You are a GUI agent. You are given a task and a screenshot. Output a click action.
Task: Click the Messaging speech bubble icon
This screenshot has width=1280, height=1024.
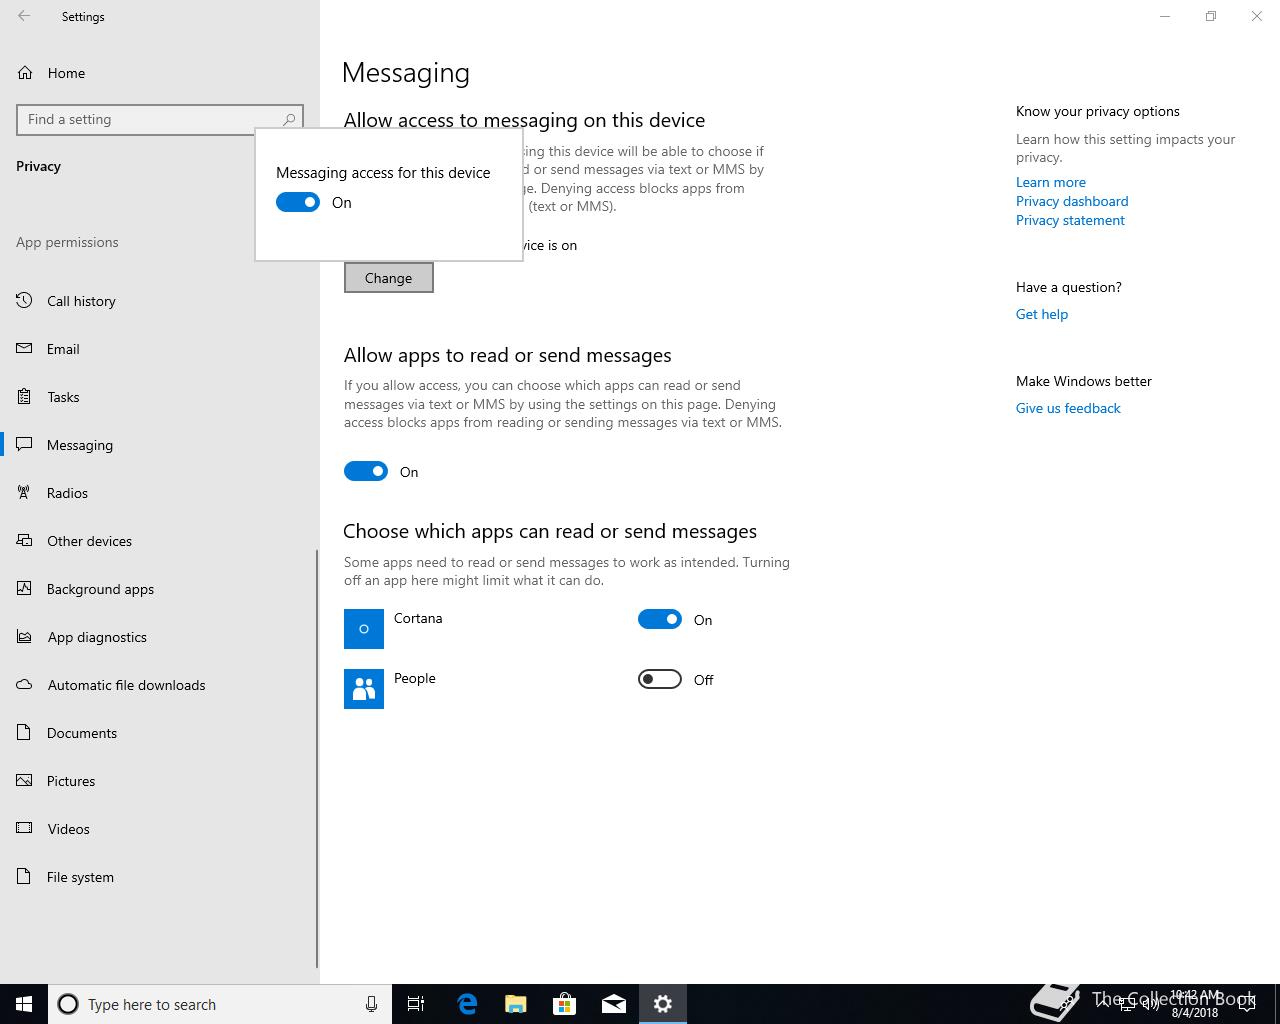pyautogui.click(x=25, y=445)
